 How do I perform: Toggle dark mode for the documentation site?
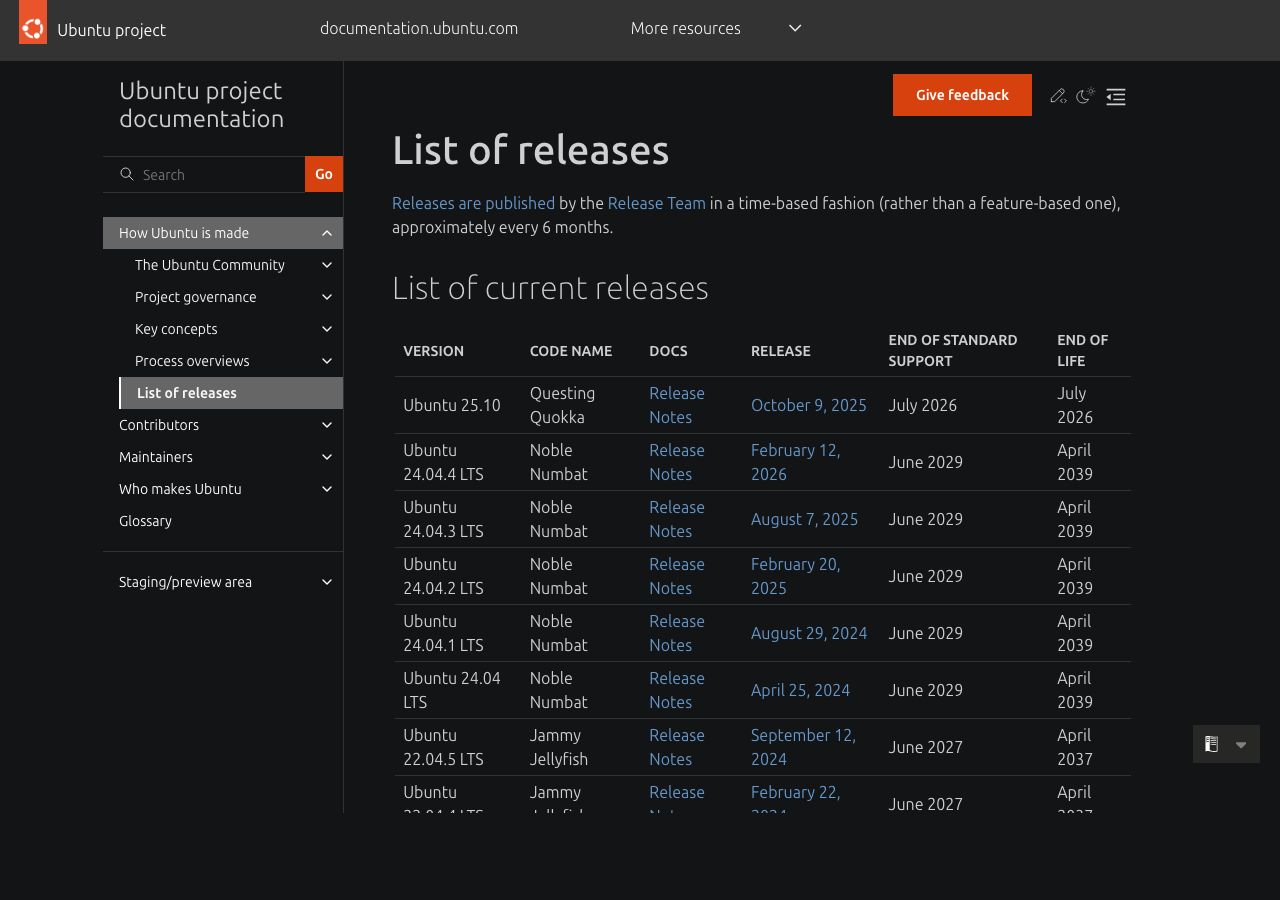[1084, 94]
